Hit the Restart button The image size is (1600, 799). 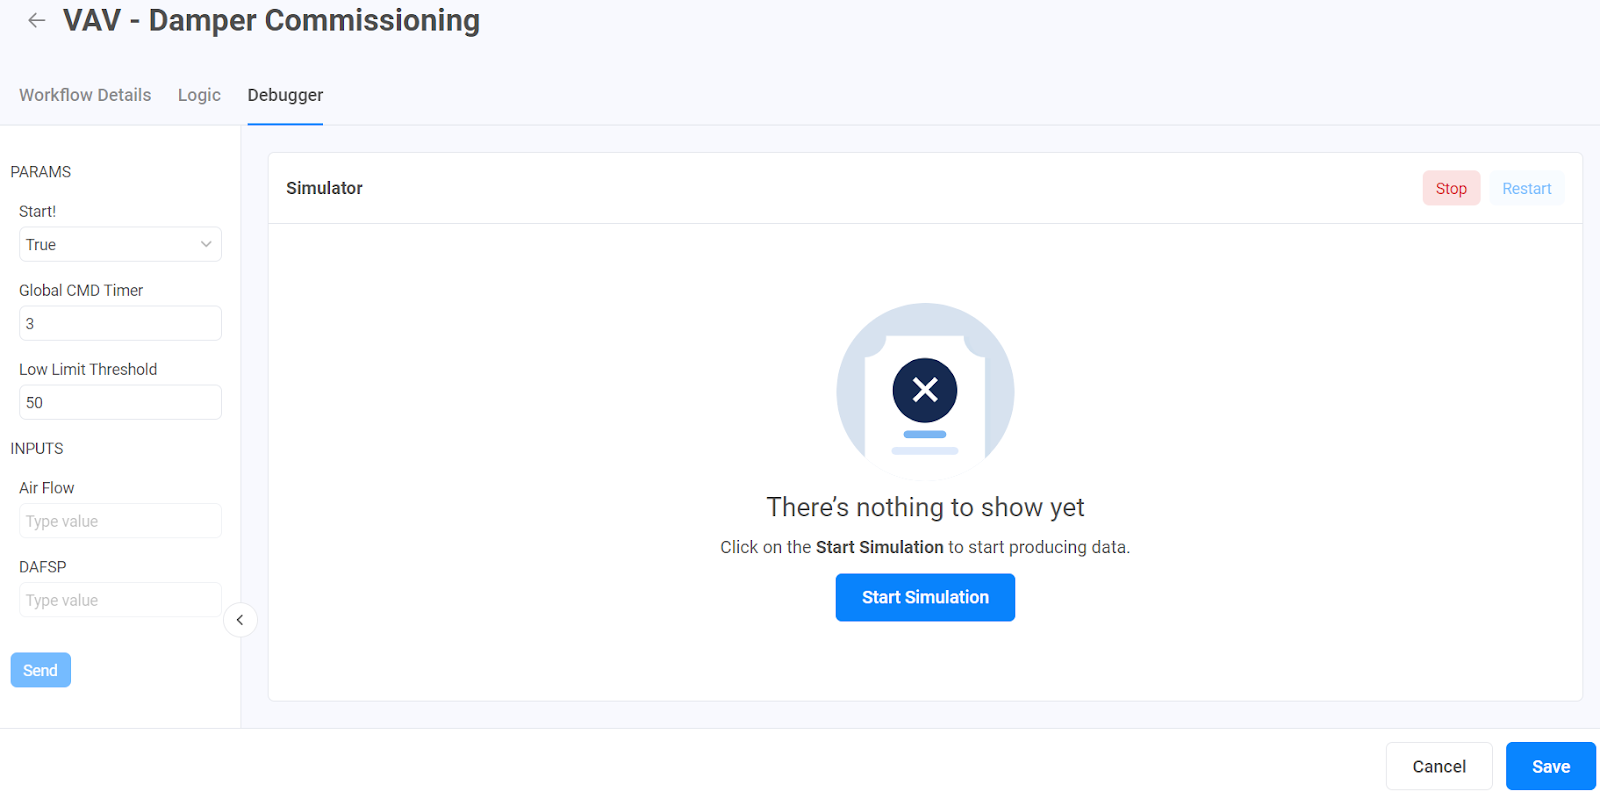coord(1526,189)
